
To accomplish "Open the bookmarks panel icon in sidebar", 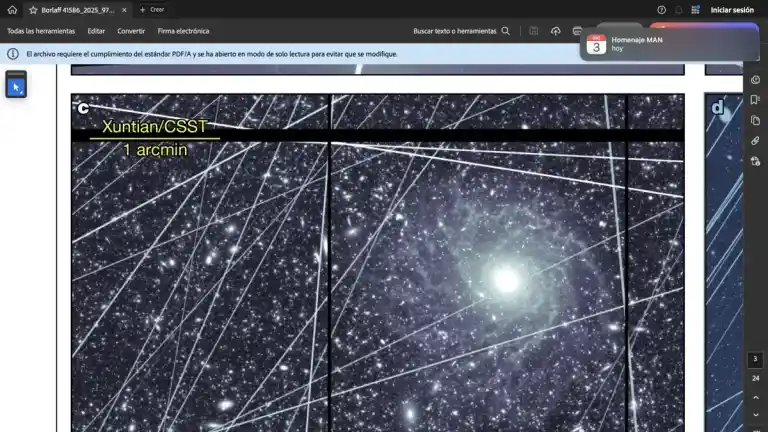I will (x=755, y=100).
